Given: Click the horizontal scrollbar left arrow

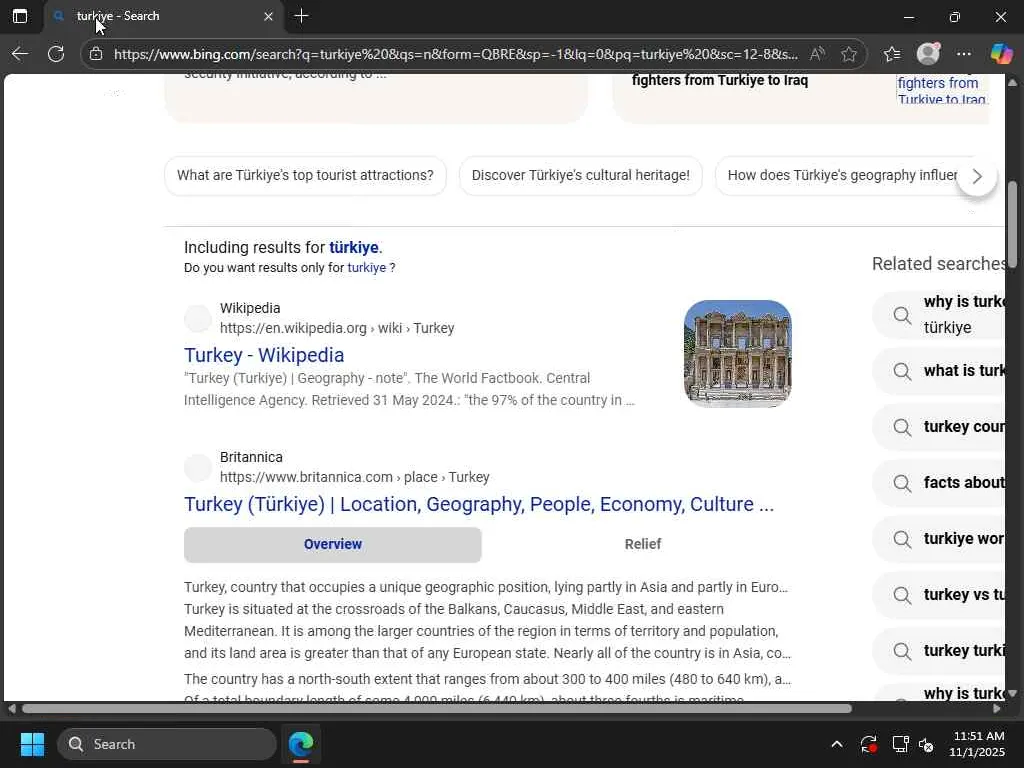Looking at the screenshot, I should [x=11, y=709].
